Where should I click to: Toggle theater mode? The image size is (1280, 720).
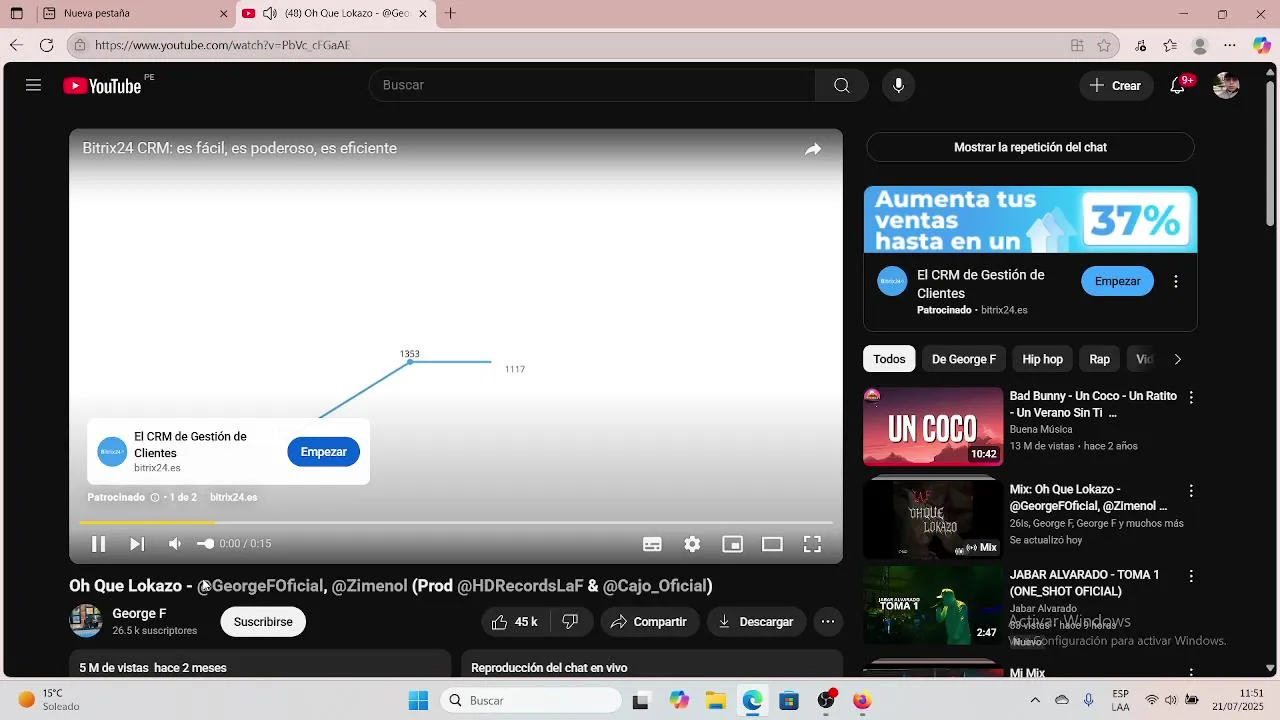tap(772, 544)
